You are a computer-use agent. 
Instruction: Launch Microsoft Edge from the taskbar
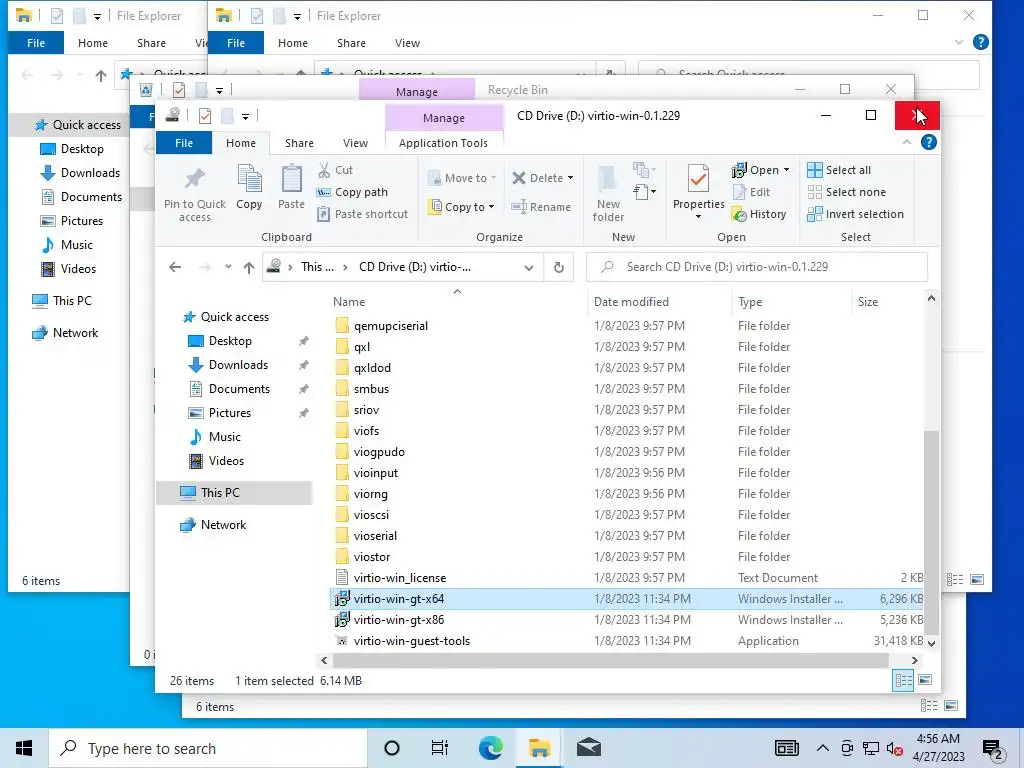coord(490,748)
